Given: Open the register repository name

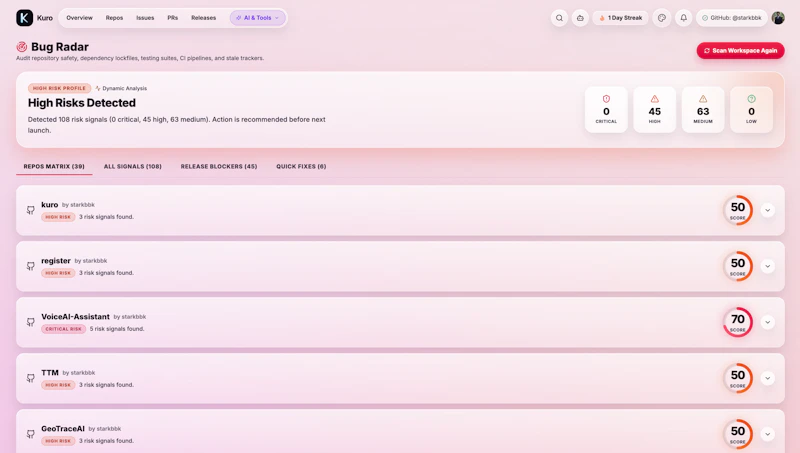Looking at the screenshot, I should pos(56,261).
